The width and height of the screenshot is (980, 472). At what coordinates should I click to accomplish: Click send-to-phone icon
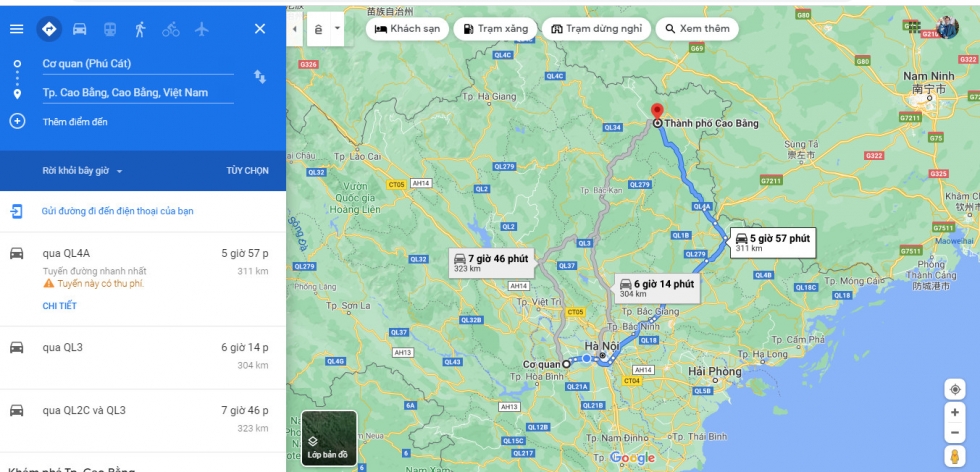click(17, 211)
